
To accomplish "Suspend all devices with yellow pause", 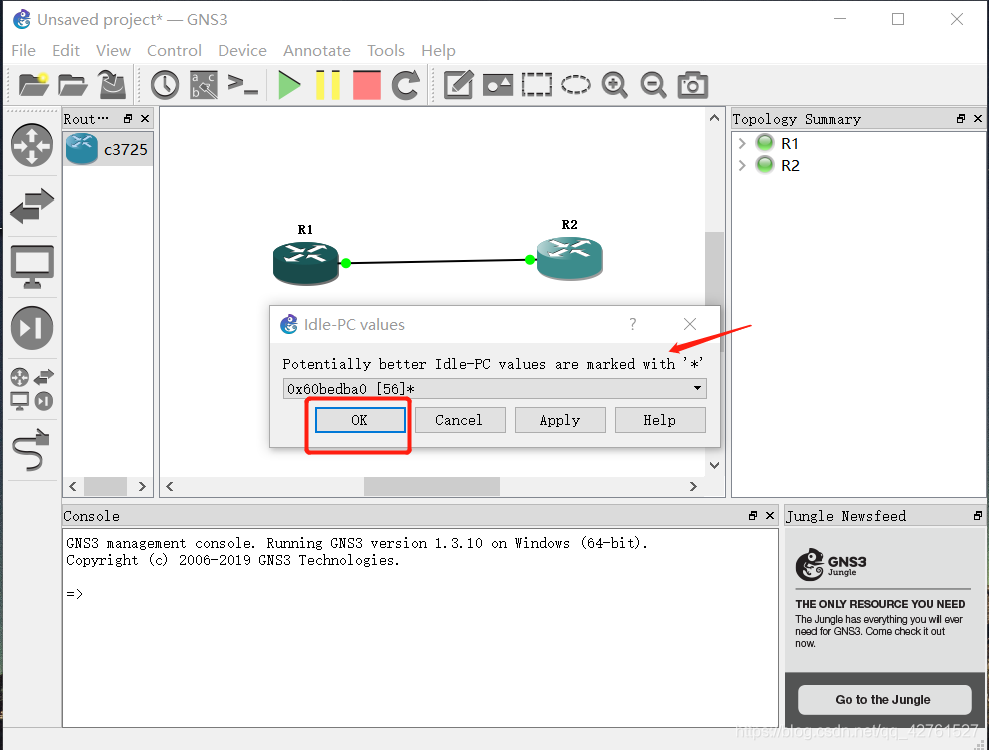I will (328, 85).
